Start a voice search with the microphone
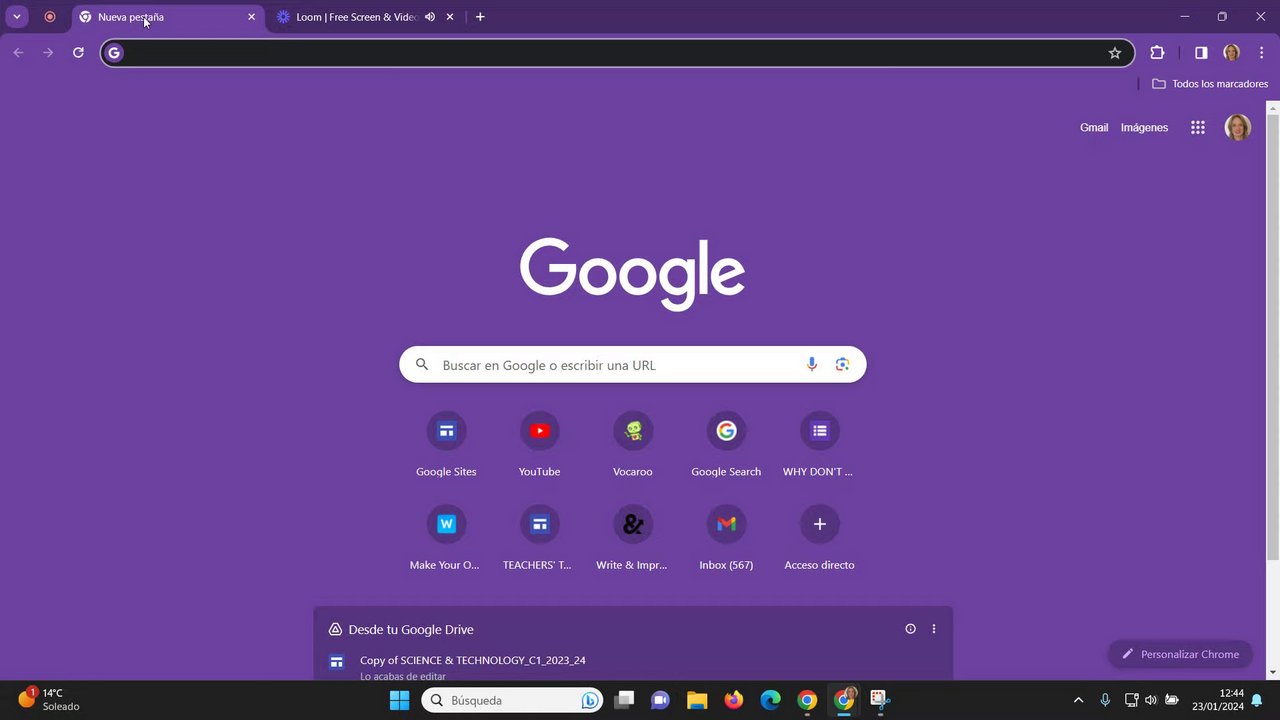1280x720 pixels. tap(812, 365)
